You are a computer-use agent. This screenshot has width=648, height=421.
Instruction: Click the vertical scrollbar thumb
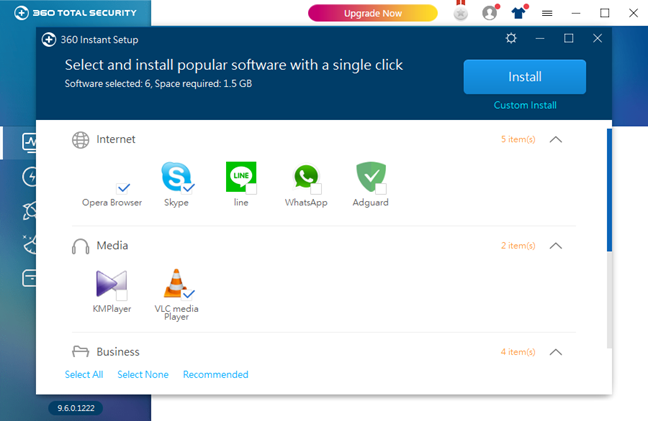tap(609, 190)
